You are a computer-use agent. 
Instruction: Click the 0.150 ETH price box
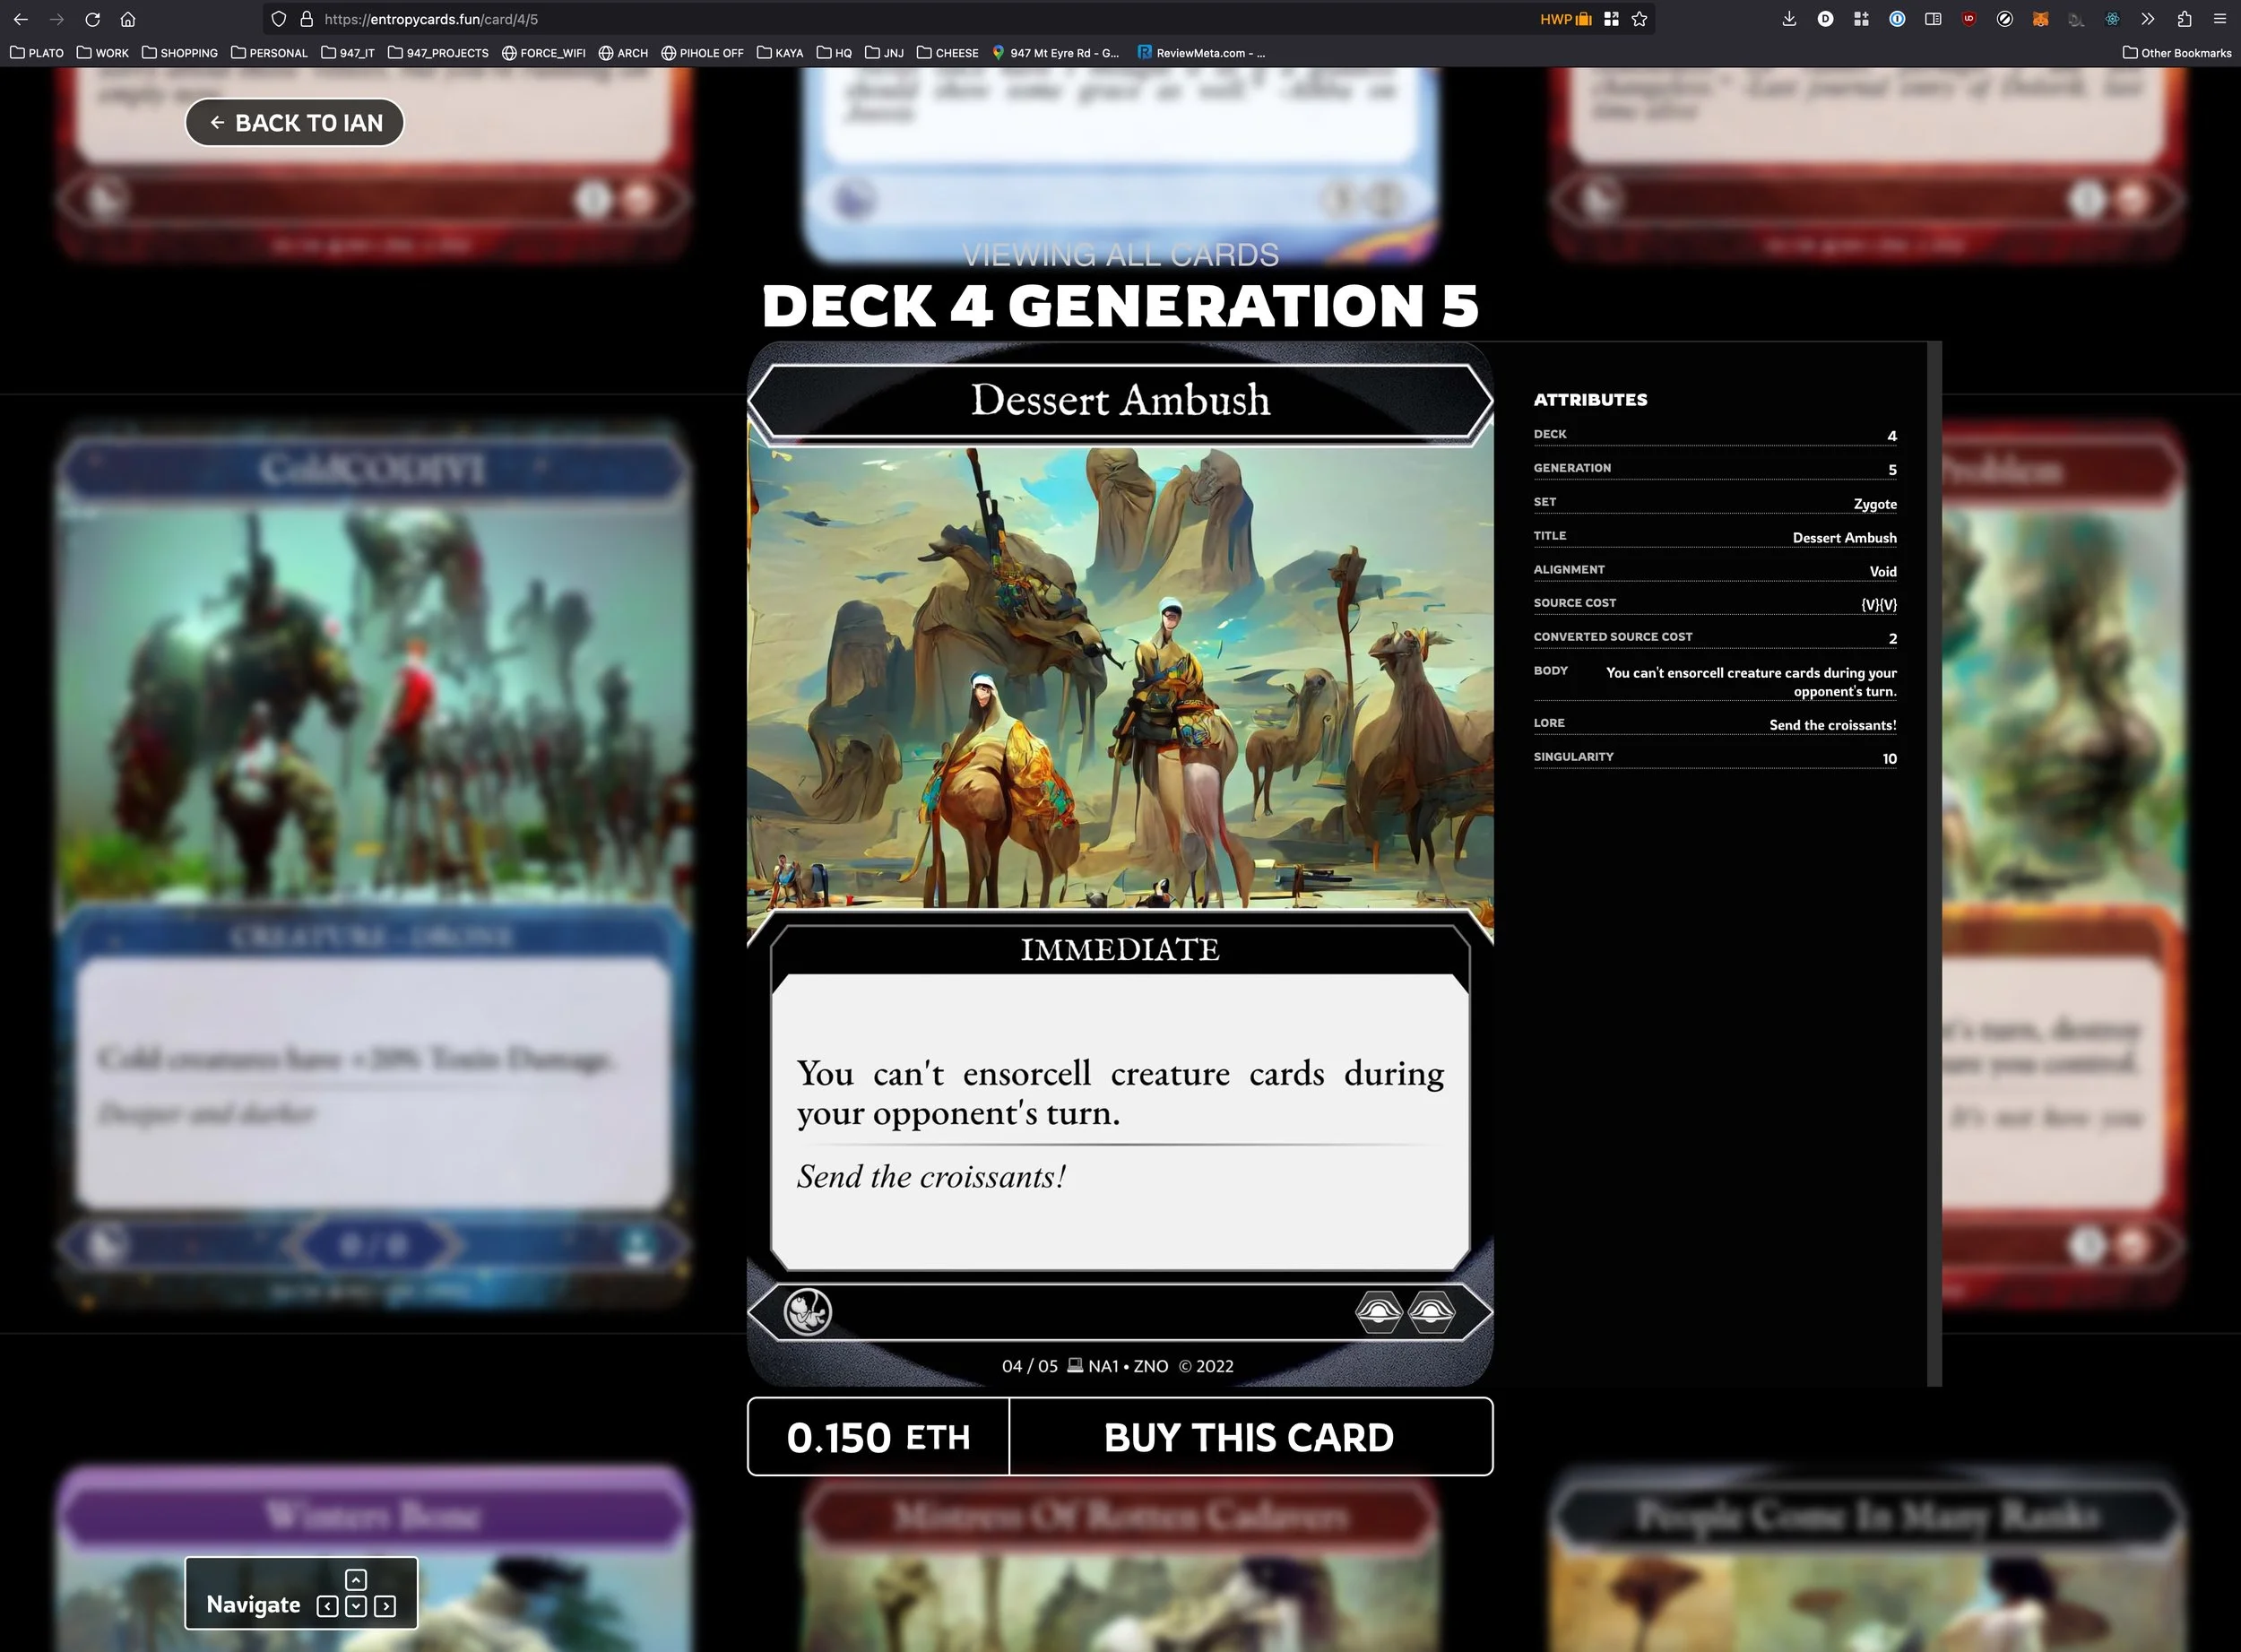click(878, 1437)
